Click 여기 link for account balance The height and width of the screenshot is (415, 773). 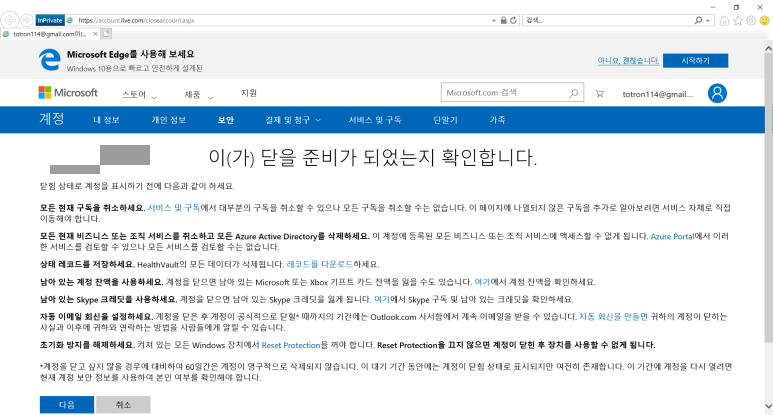(482, 282)
